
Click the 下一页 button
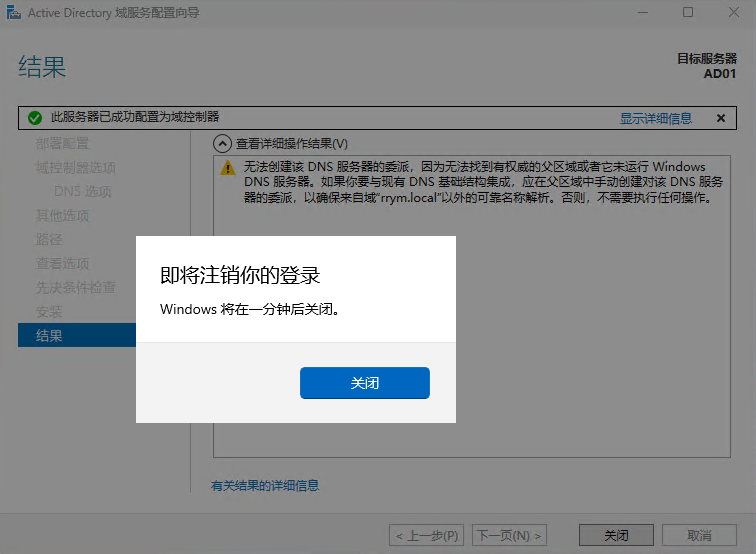click(x=509, y=535)
